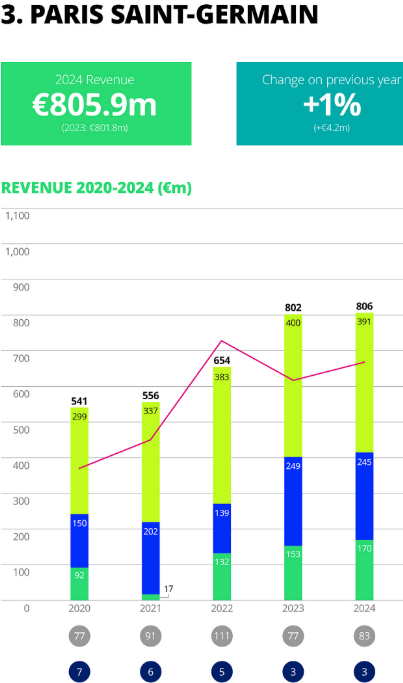Screen dimensions: 403x683
Task: Select the blue 139 segment of the 2022 bar
Action: click(x=222, y=529)
